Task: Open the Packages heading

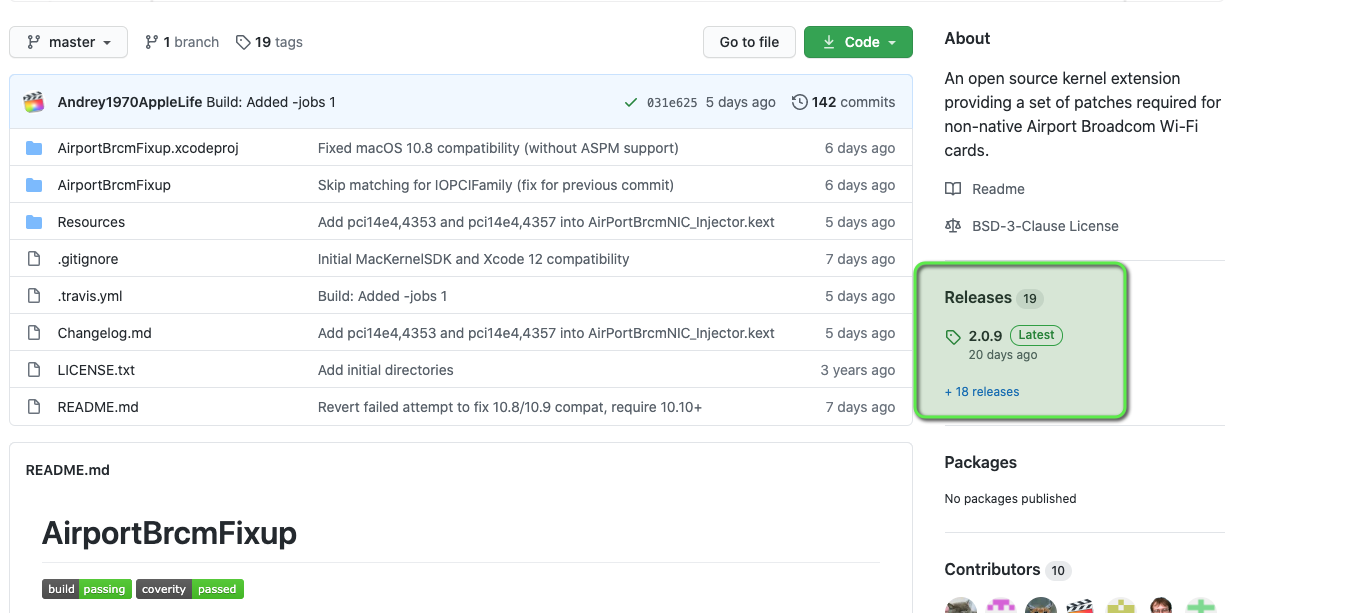Action: (981, 462)
